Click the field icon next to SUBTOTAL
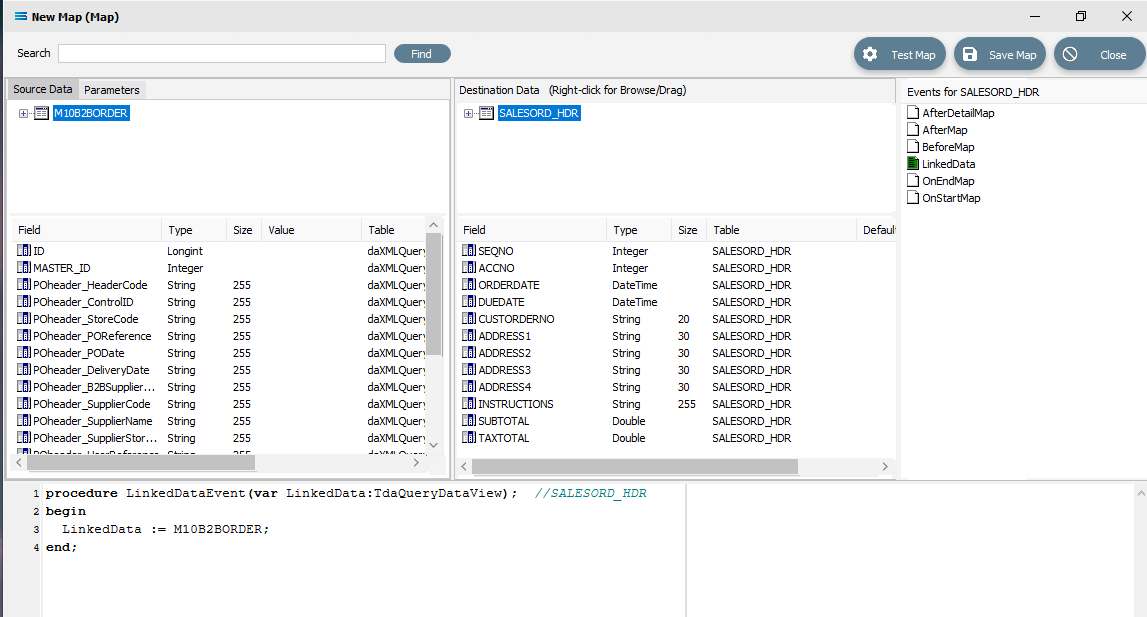This screenshot has height=617, width=1147. (x=469, y=421)
